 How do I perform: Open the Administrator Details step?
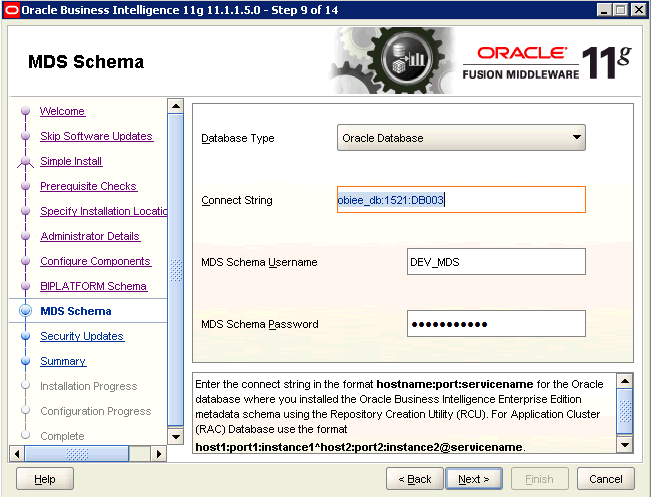tap(90, 236)
